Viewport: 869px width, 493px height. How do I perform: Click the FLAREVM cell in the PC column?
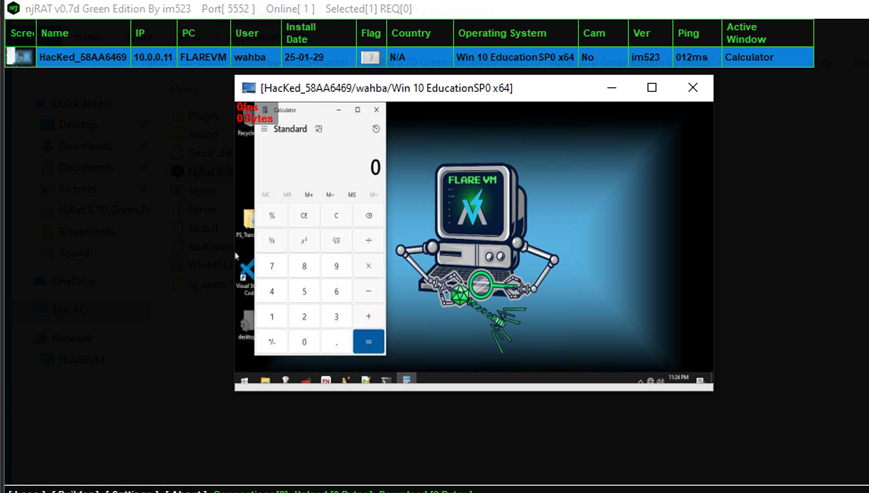point(203,57)
